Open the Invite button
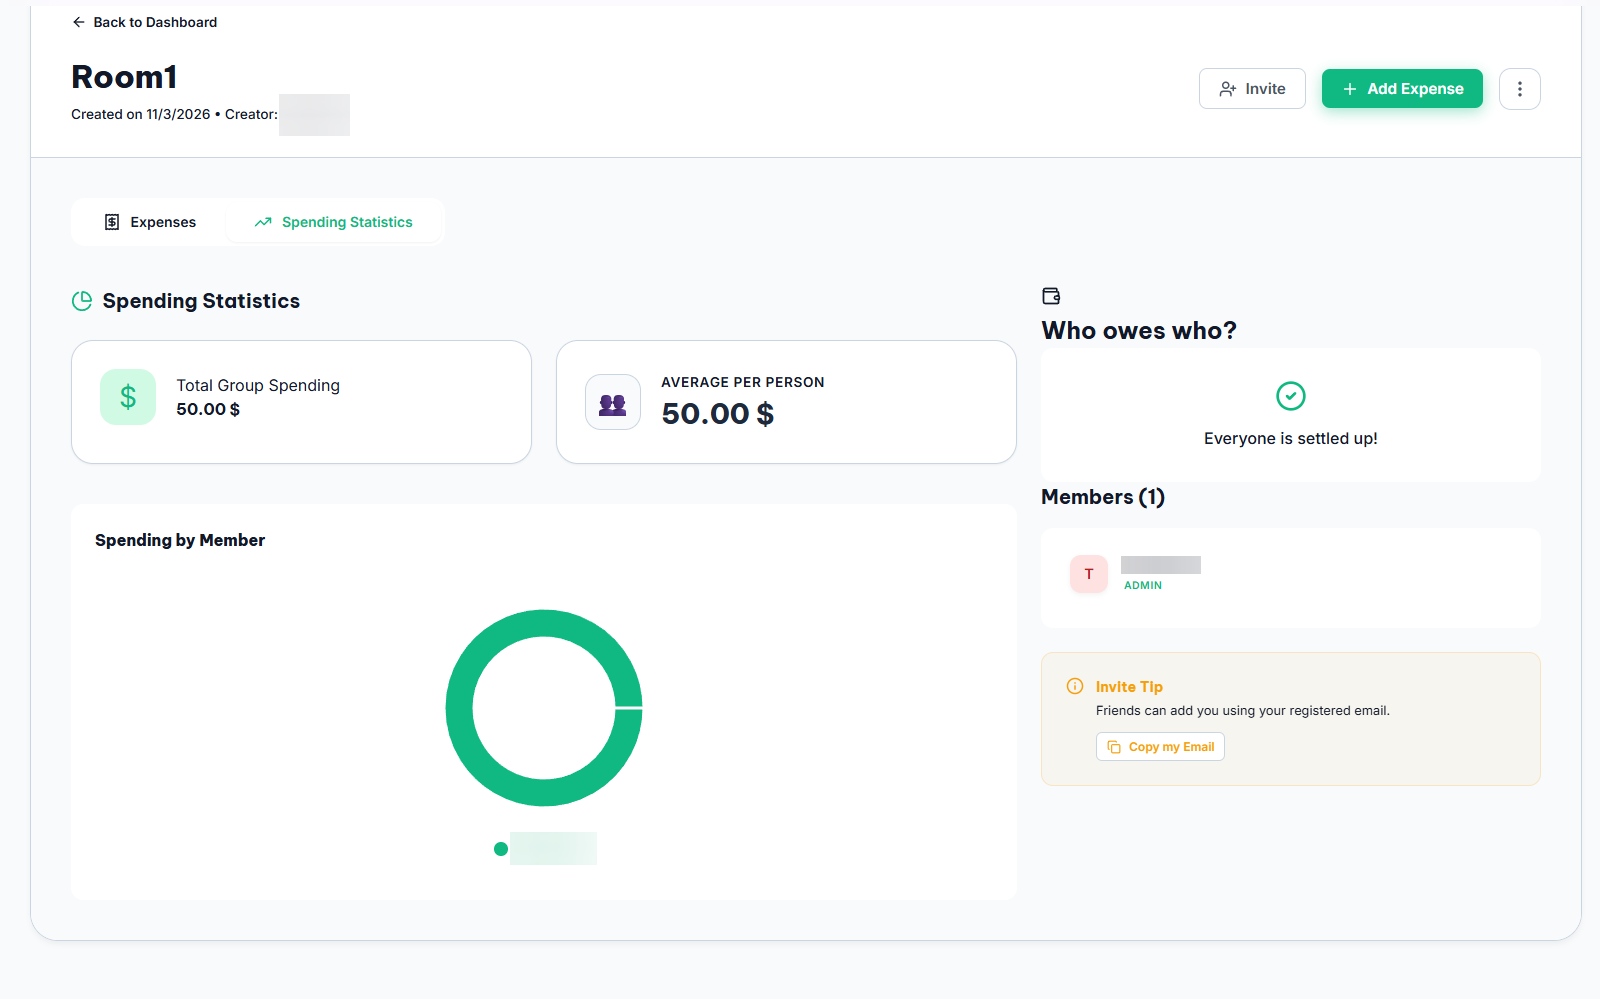 click(1252, 89)
